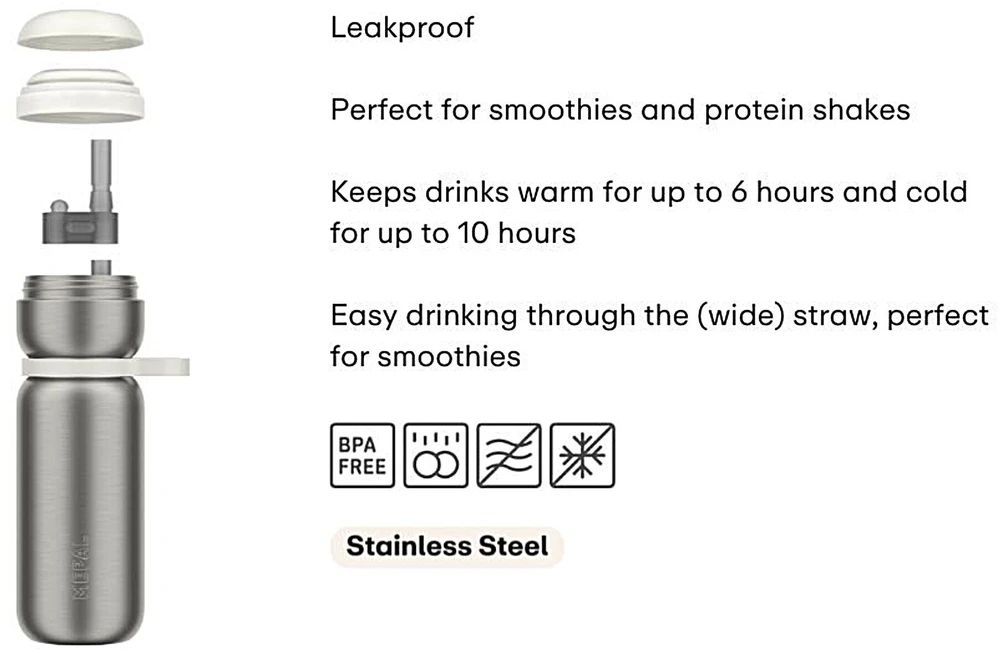This screenshot has height=653, width=1000.
Task: Click the threaded steel bottle neck
Action: (x=80, y=287)
